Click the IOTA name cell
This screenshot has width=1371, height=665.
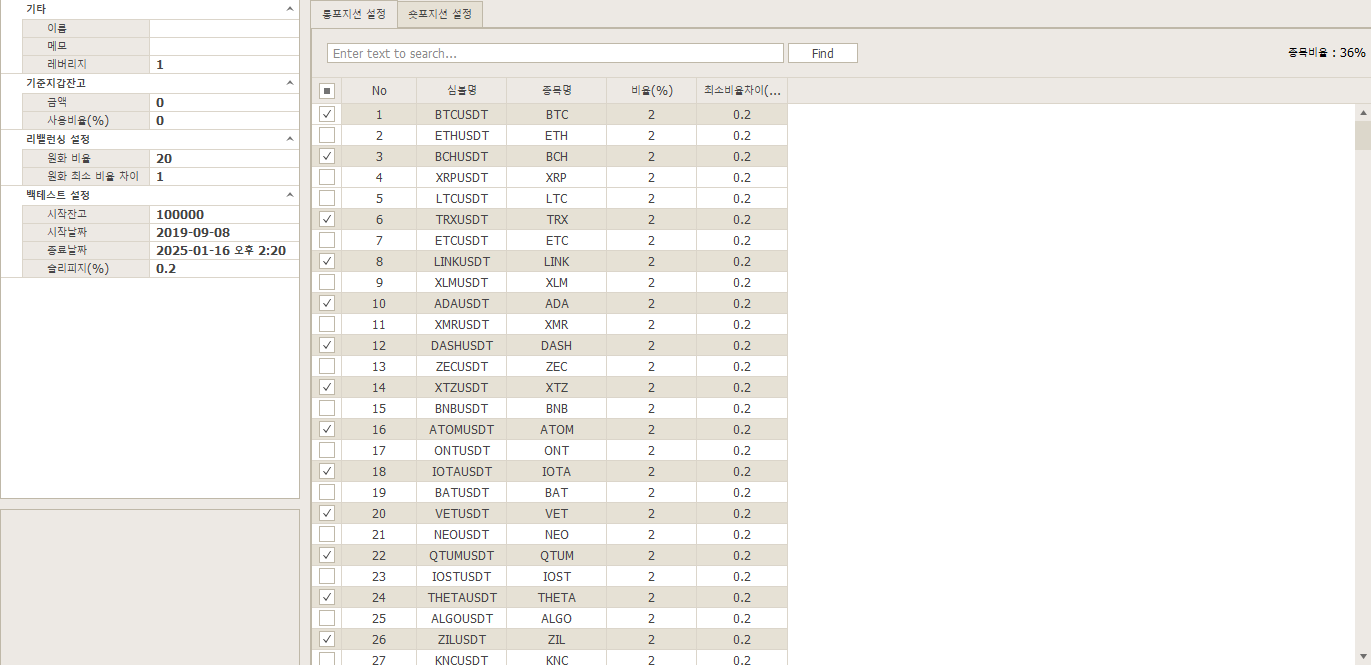pyautogui.click(x=557, y=471)
